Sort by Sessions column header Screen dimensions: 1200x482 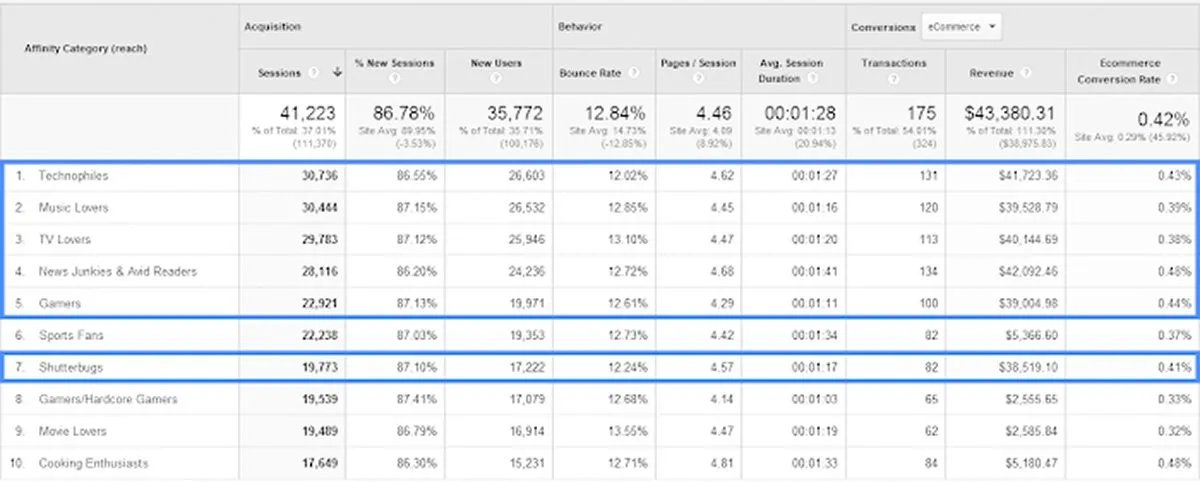tap(280, 72)
